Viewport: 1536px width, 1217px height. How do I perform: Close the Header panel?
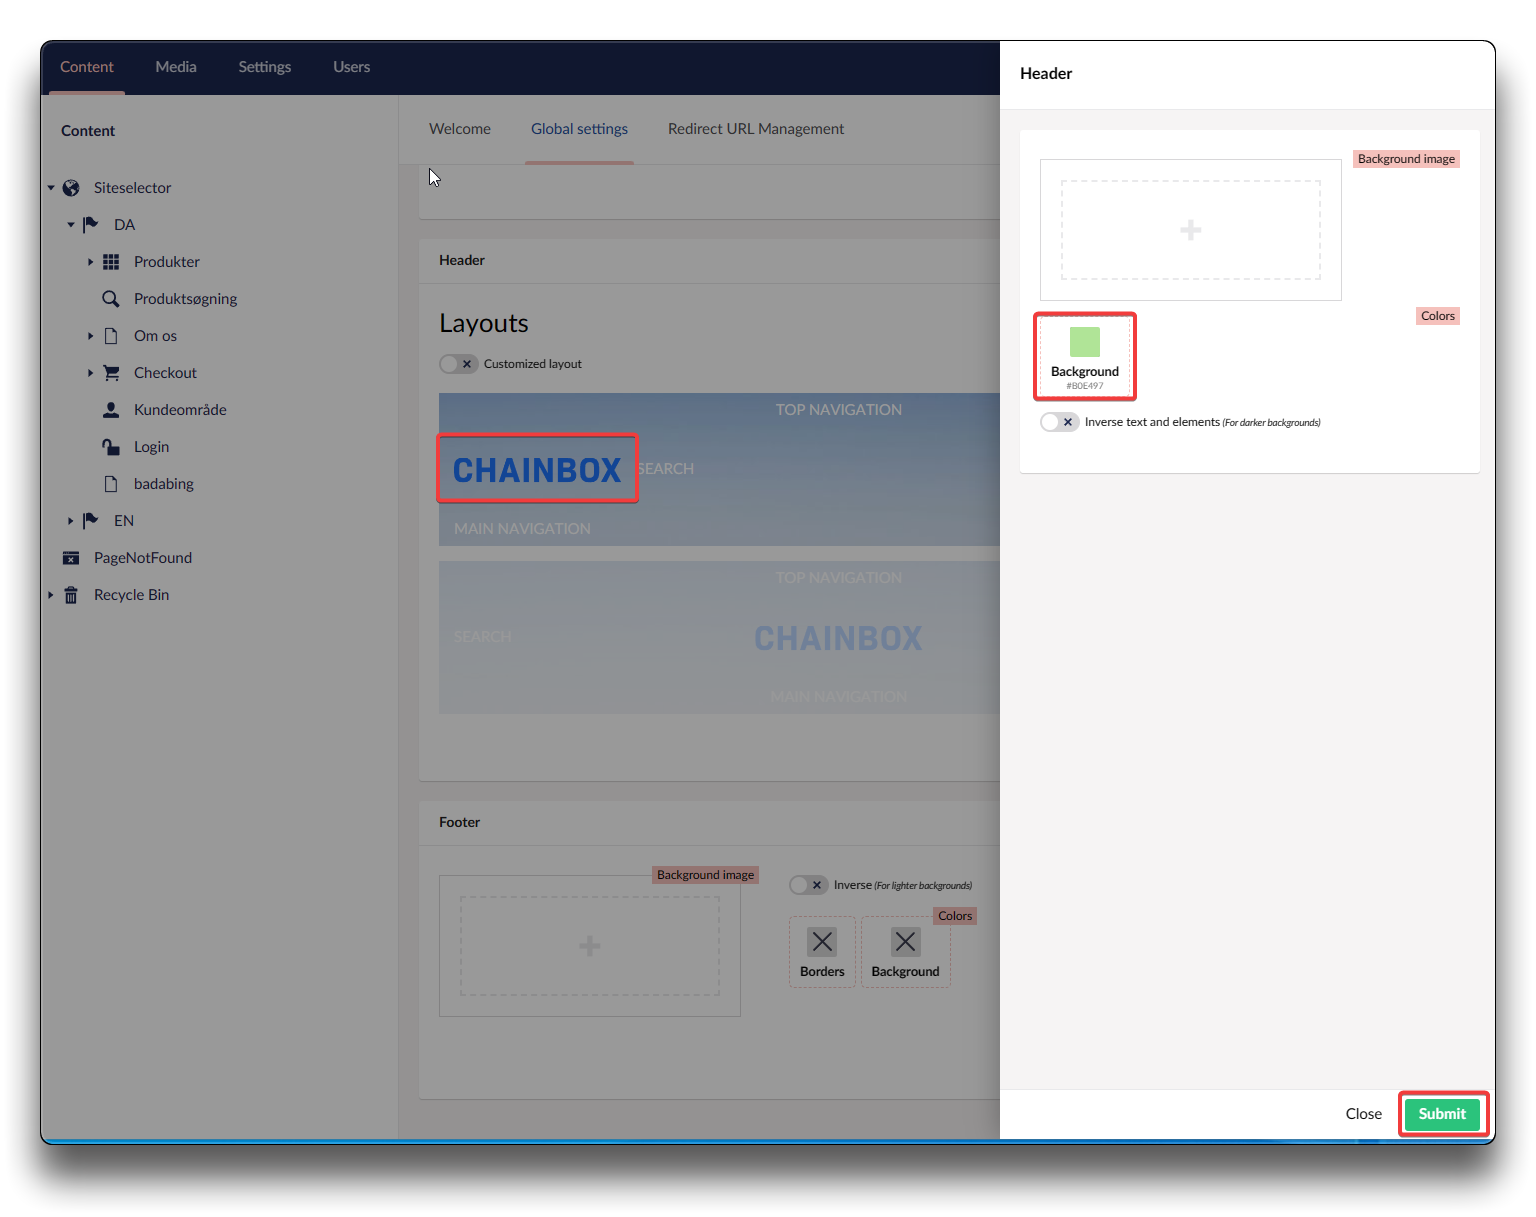click(x=1363, y=1114)
